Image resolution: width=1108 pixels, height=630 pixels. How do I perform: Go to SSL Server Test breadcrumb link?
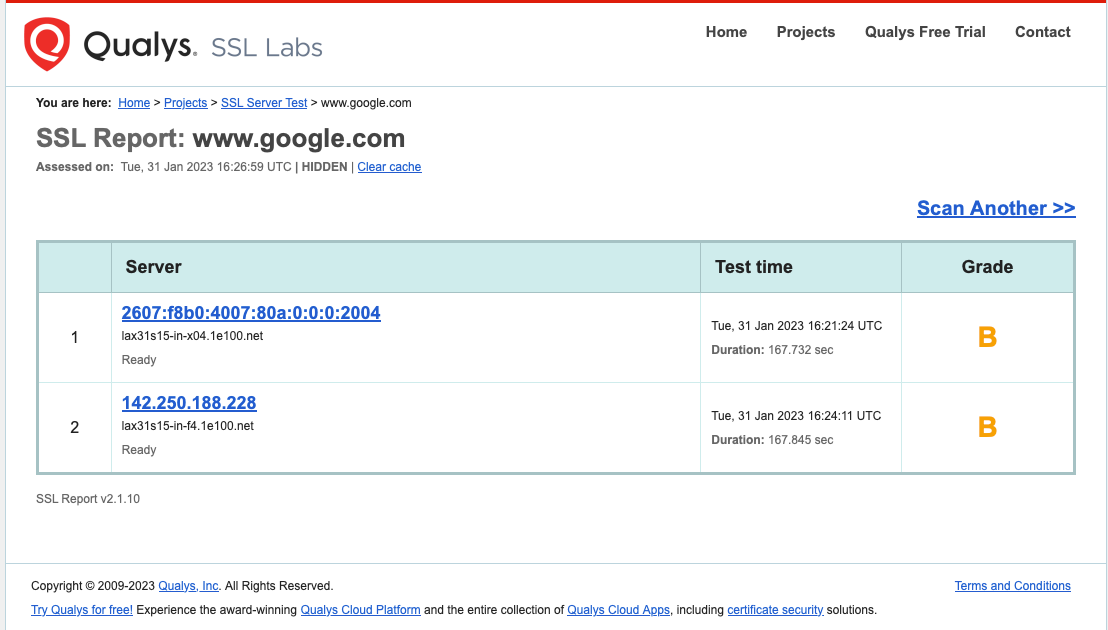click(x=264, y=103)
